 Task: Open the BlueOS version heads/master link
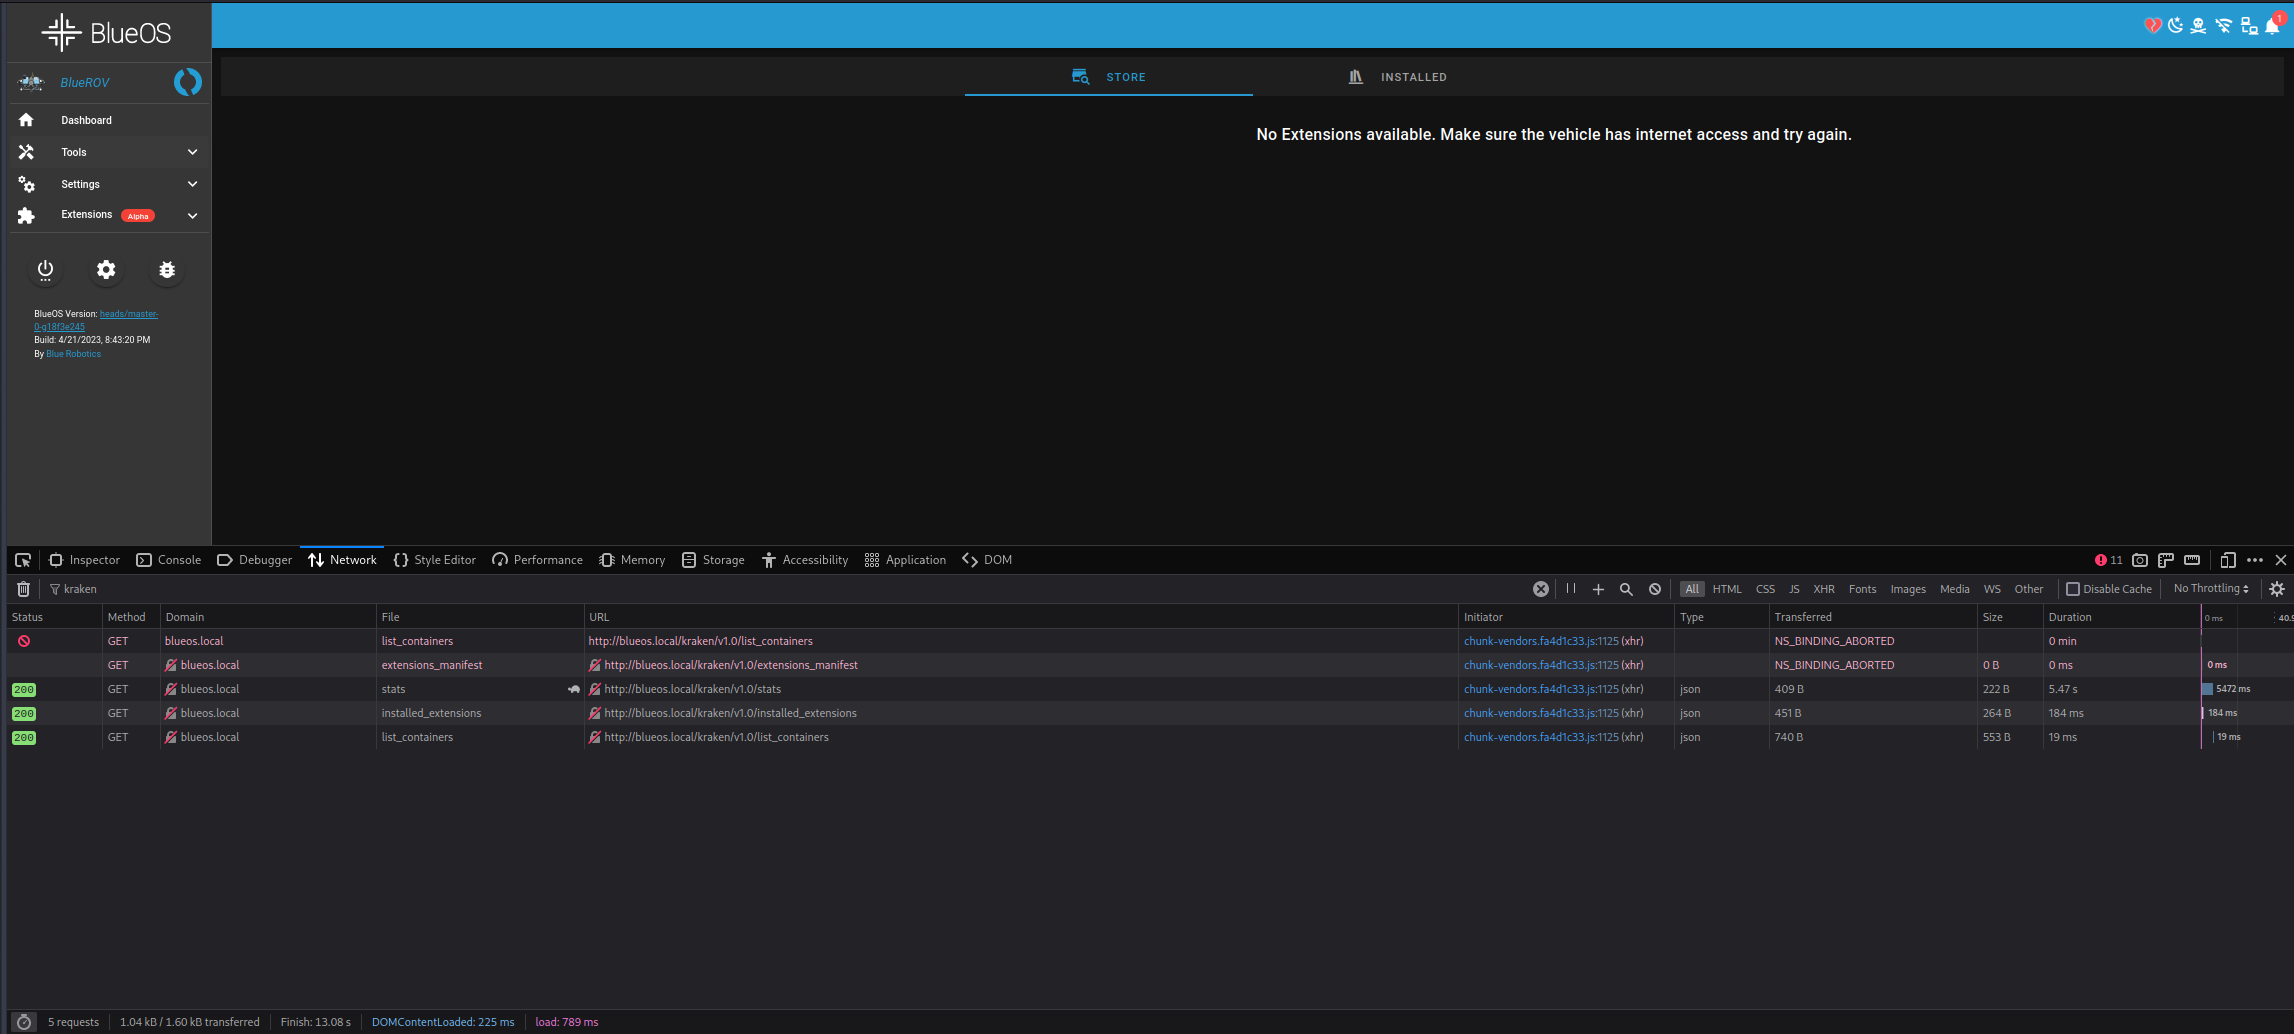129,313
